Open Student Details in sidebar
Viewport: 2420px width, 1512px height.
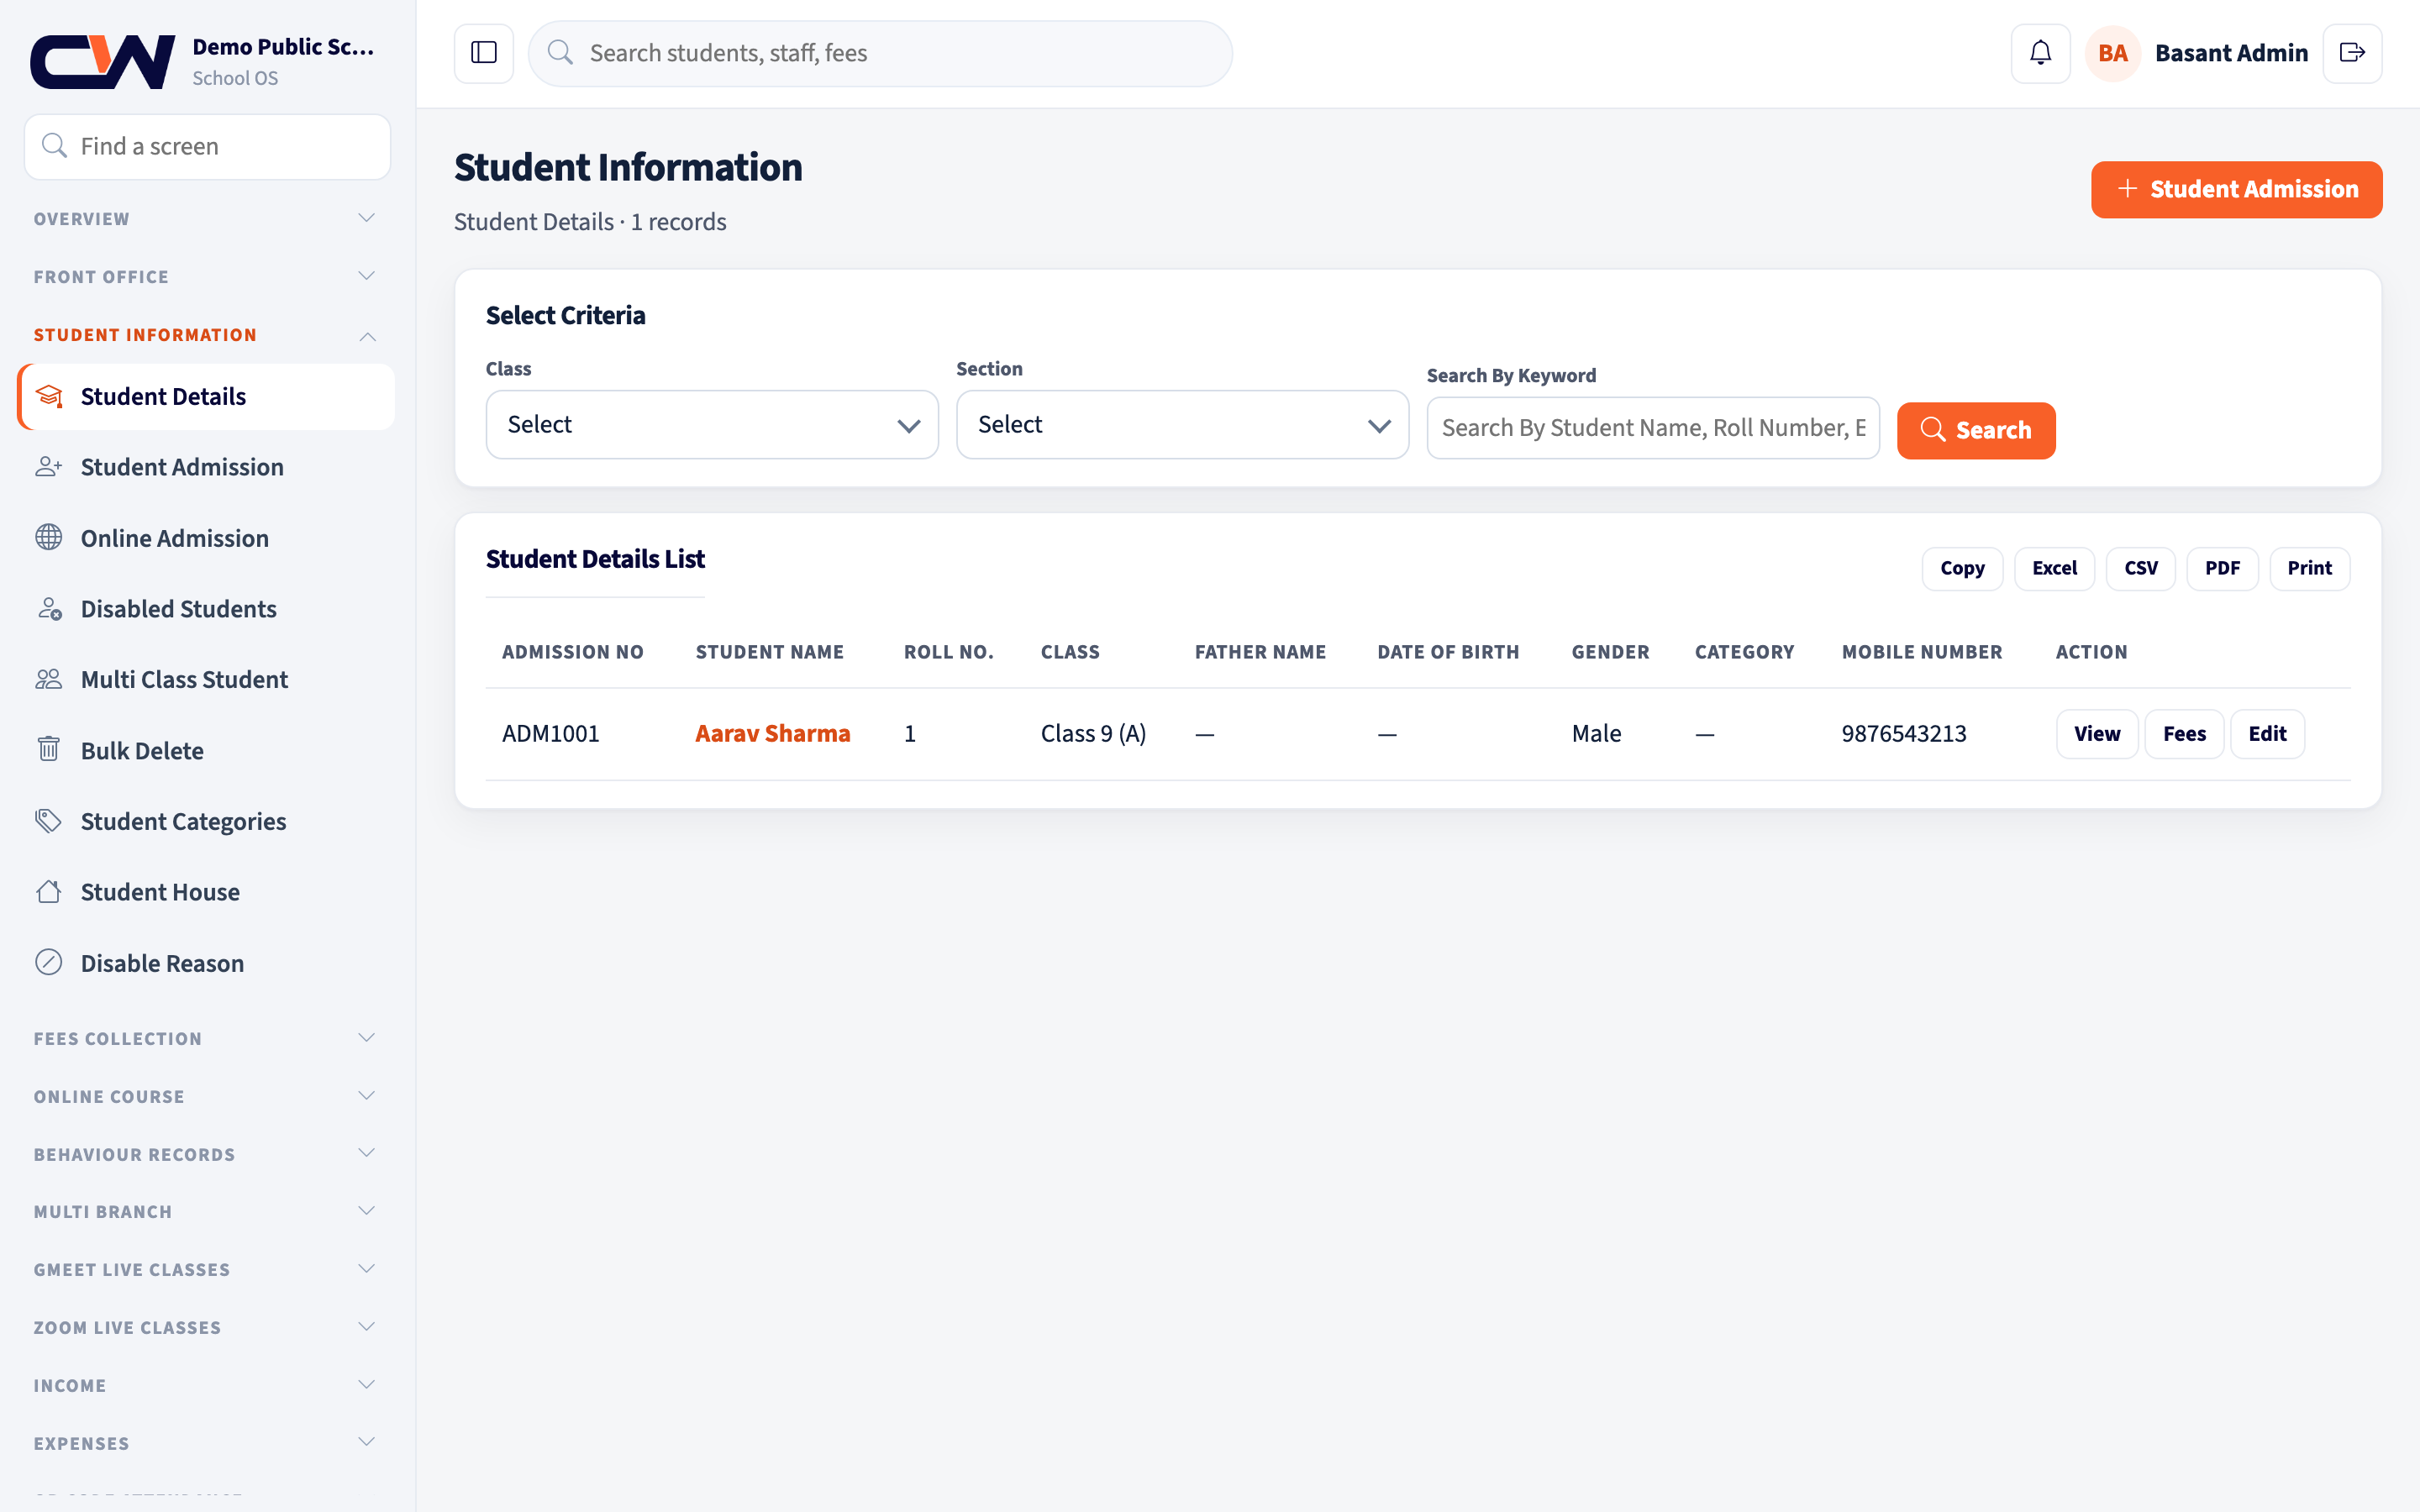[207, 397]
